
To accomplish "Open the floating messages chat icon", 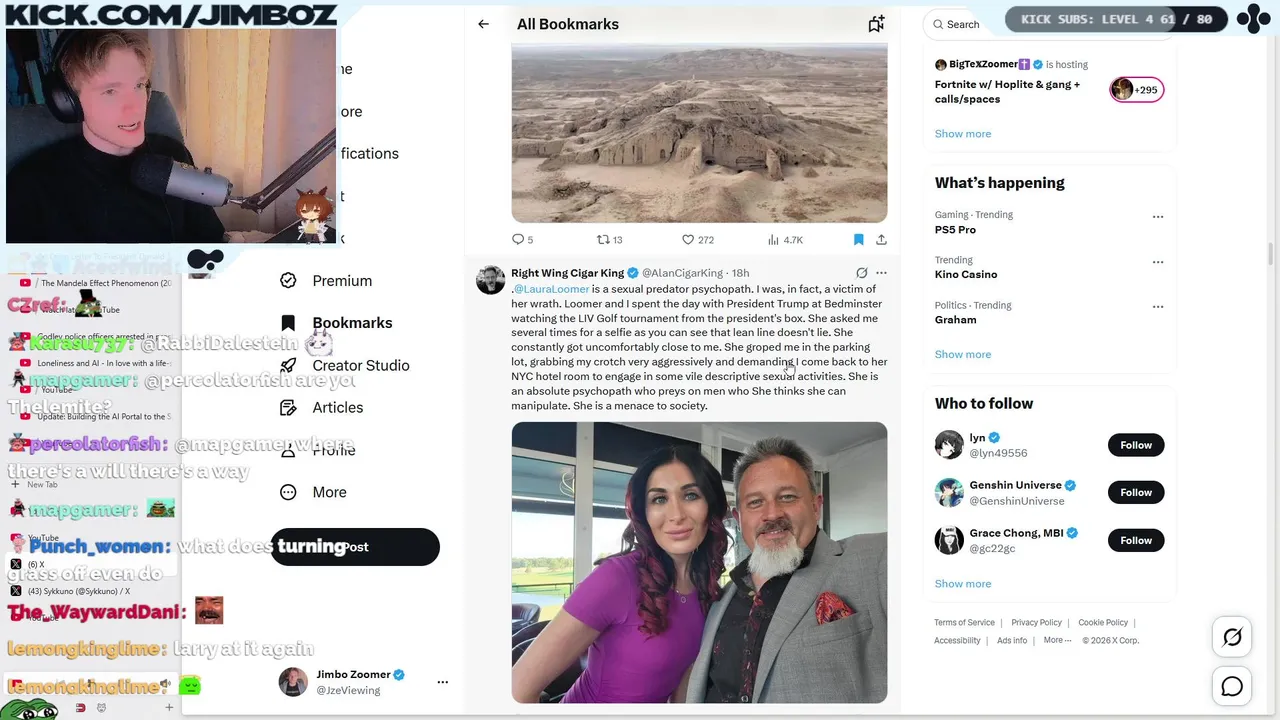I will coord(1232,686).
